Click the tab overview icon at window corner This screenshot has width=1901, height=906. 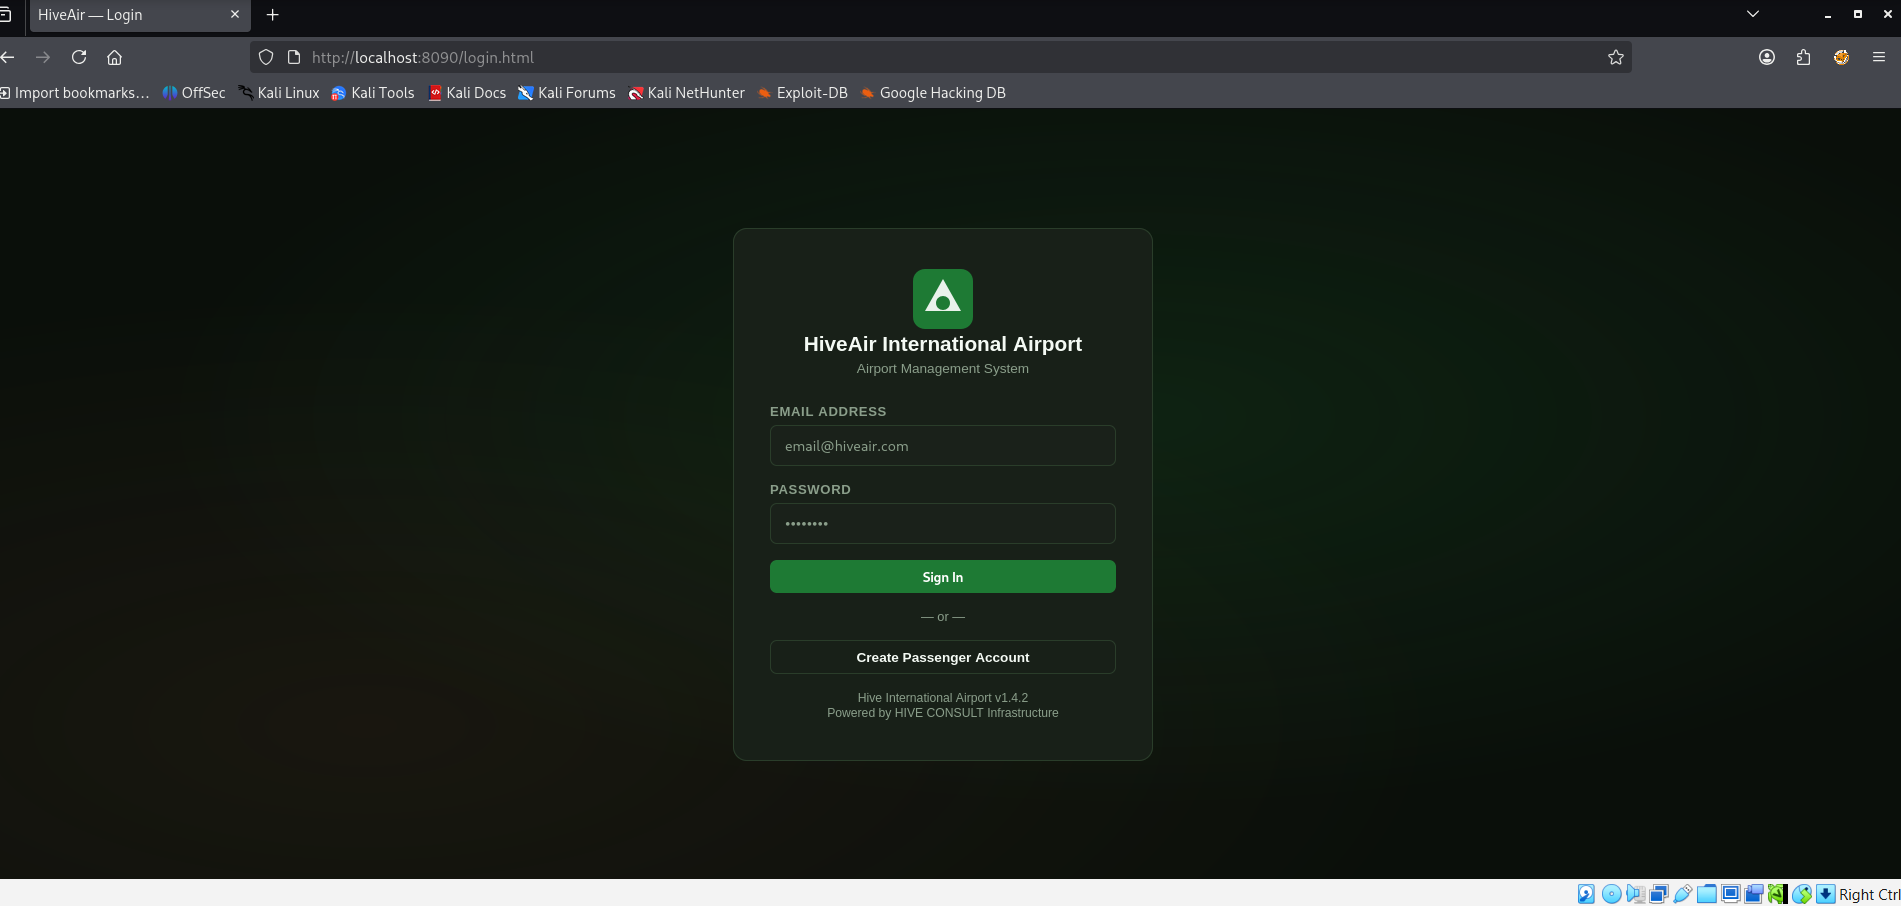(x=5, y=15)
